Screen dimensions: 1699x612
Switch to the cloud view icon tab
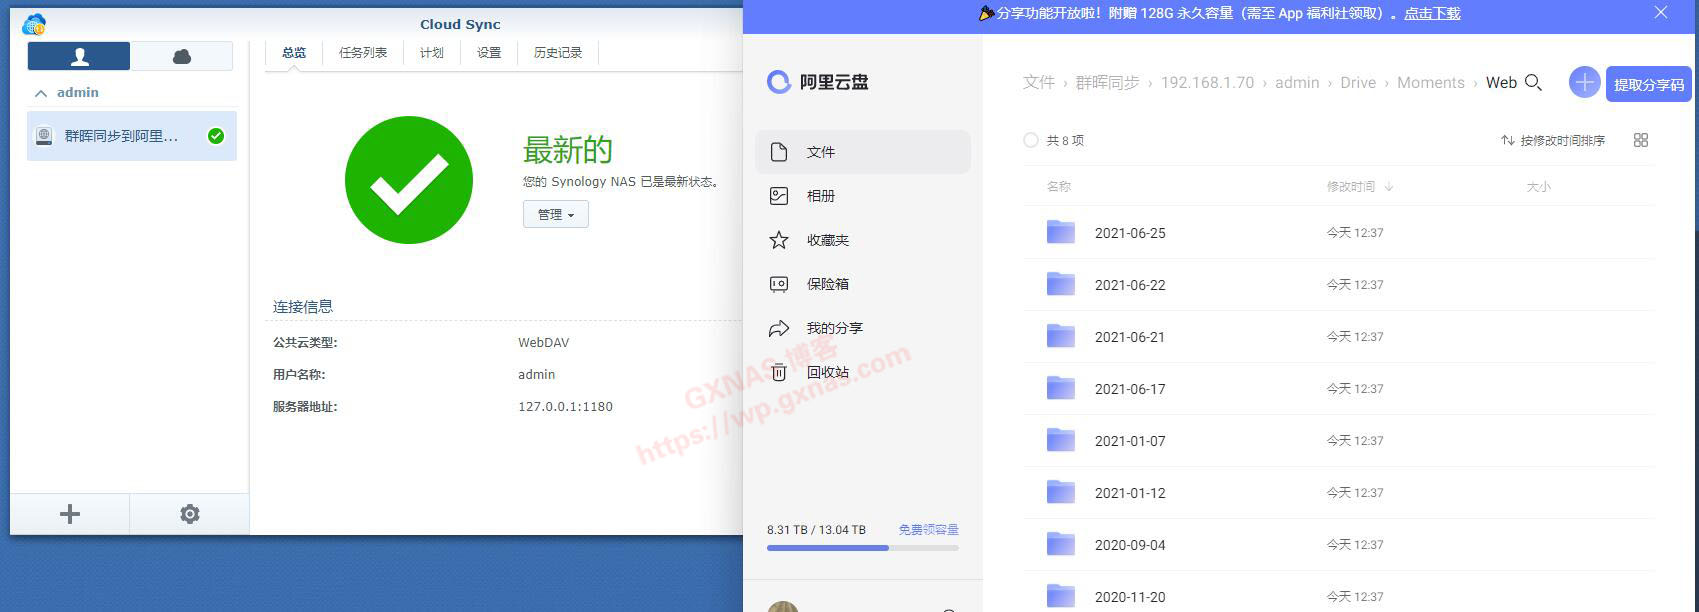[182, 57]
